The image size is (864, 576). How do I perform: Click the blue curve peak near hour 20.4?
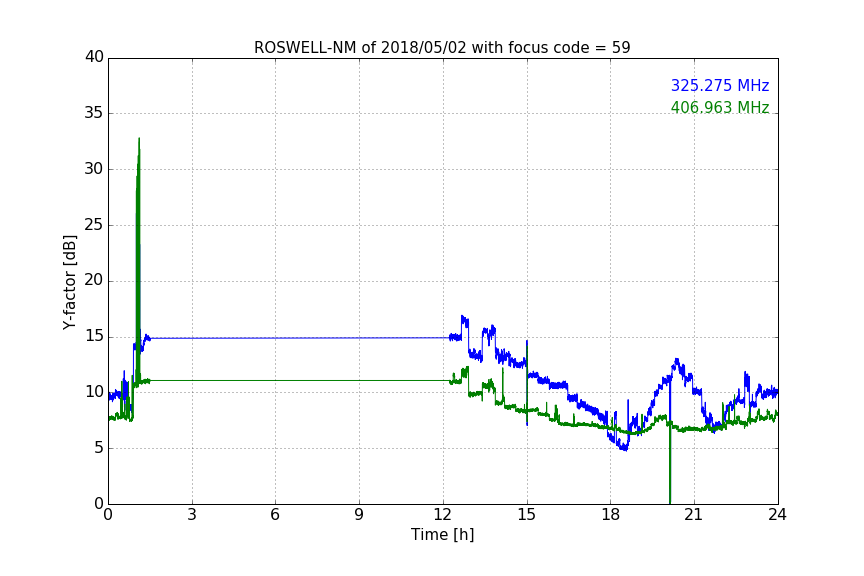coord(676,360)
